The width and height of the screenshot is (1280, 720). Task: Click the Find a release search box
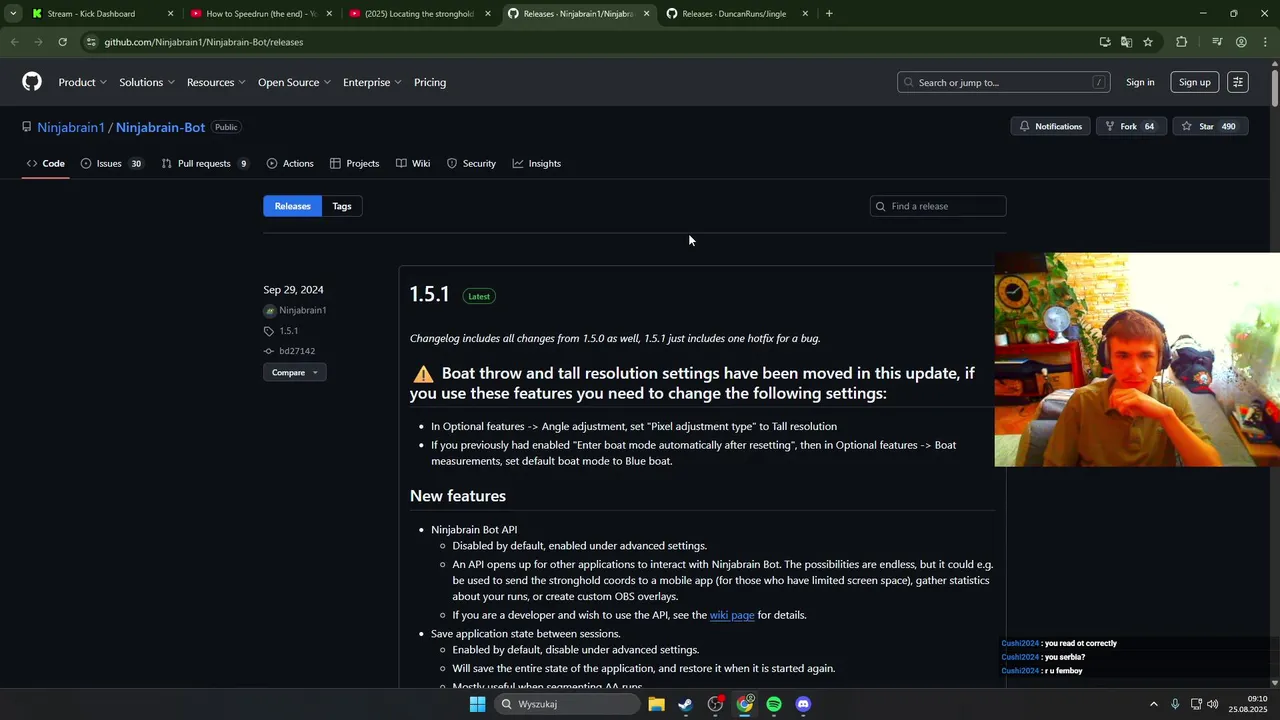938,206
